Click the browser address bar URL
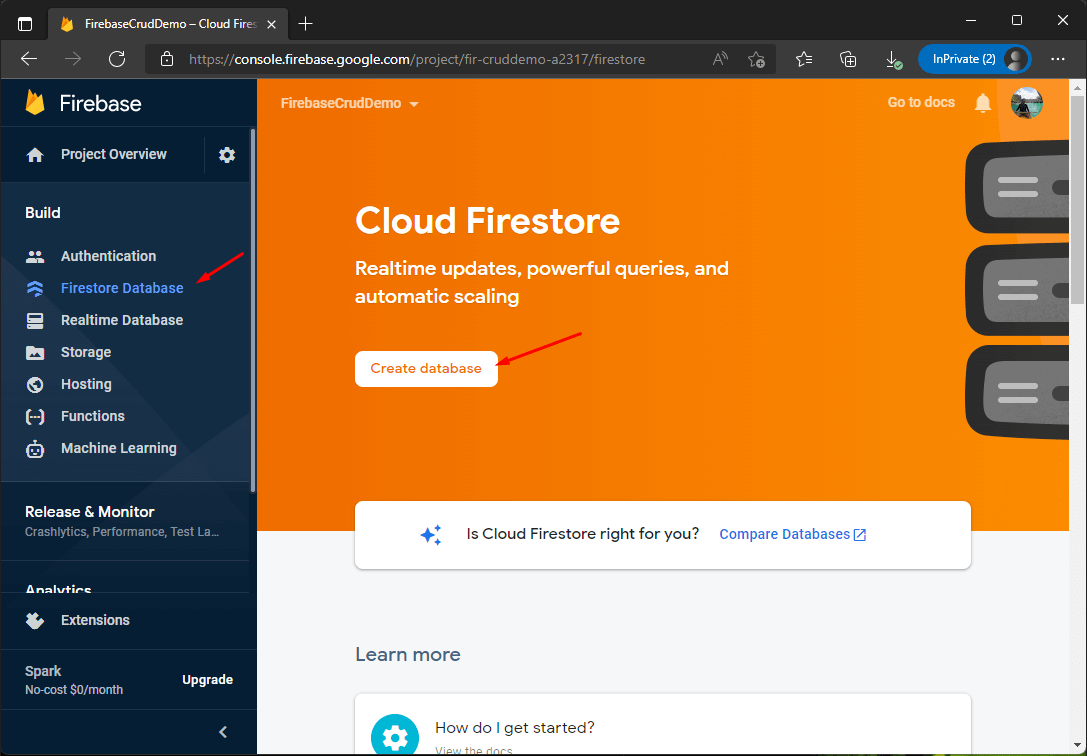1087x756 pixels. click(416, 60)
